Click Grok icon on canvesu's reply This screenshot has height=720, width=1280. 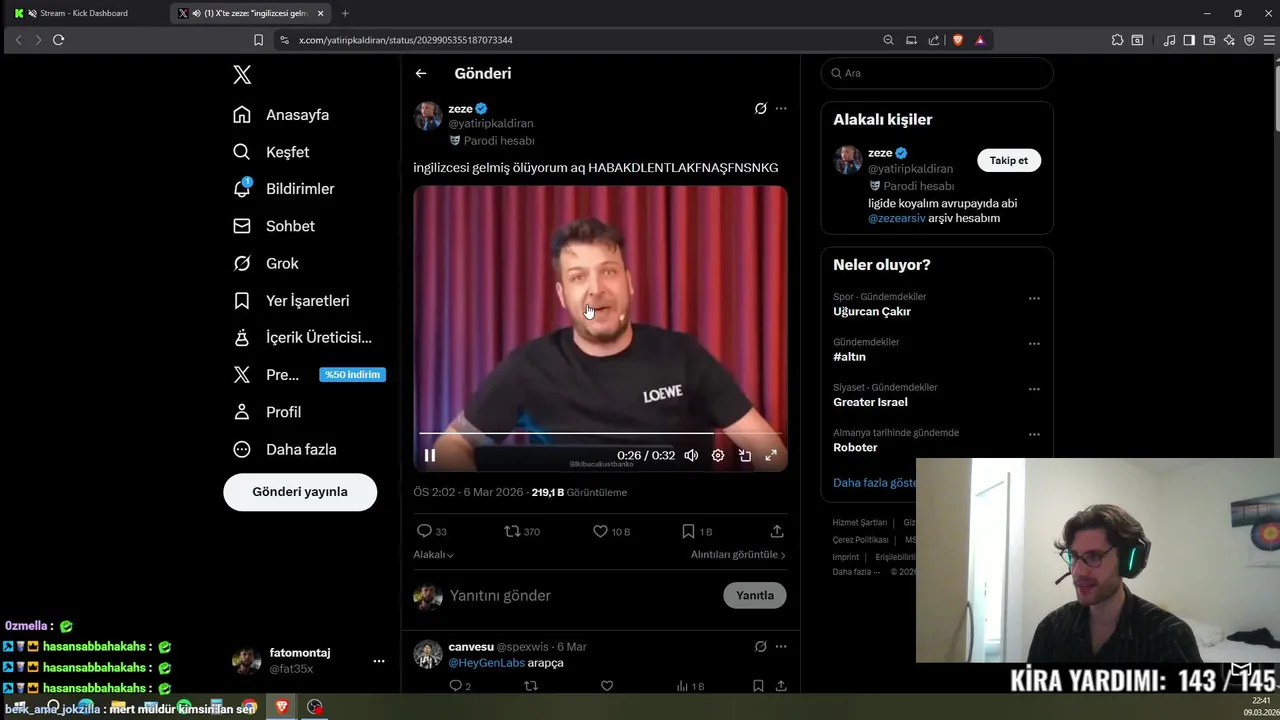pos(761,646)
